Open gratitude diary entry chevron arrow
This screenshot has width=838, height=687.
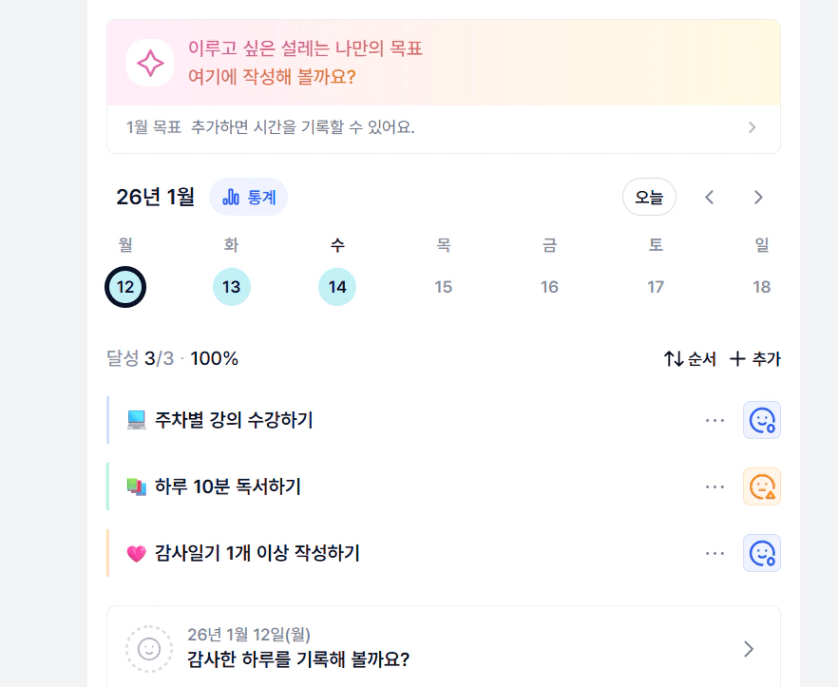(x=749, y=649)
